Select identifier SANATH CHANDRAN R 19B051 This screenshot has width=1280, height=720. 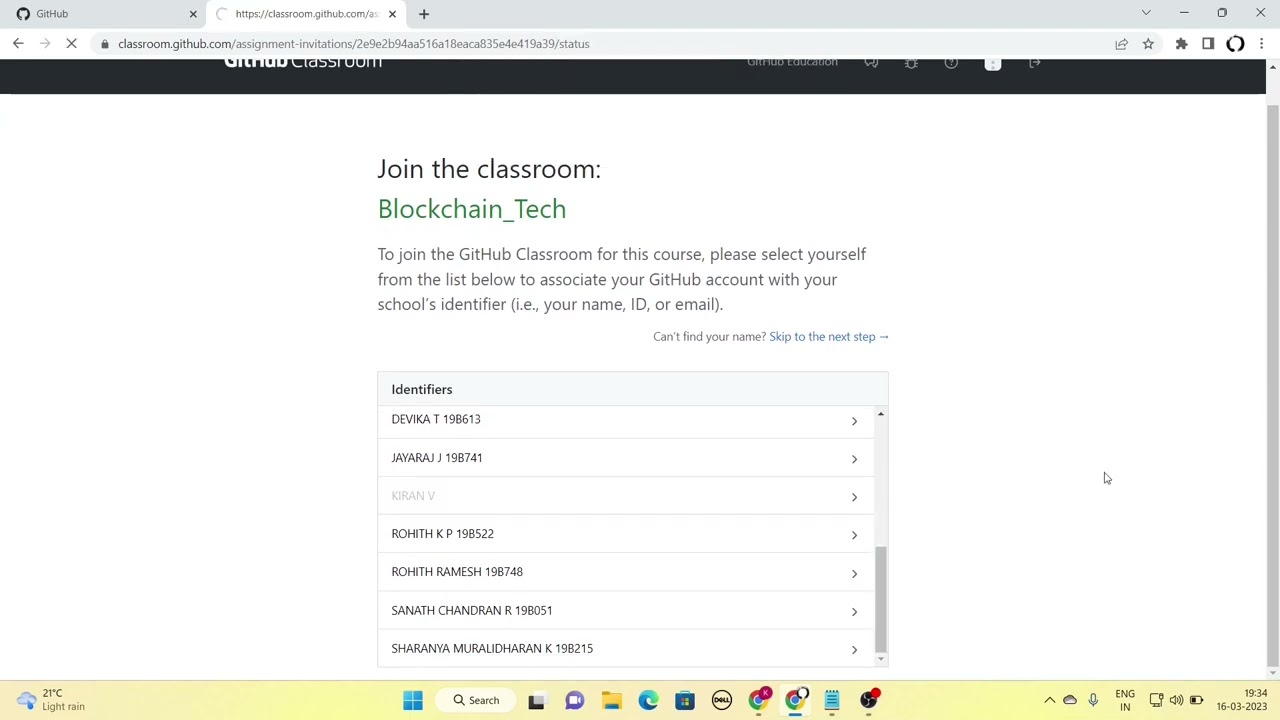[x=625, y=611]
